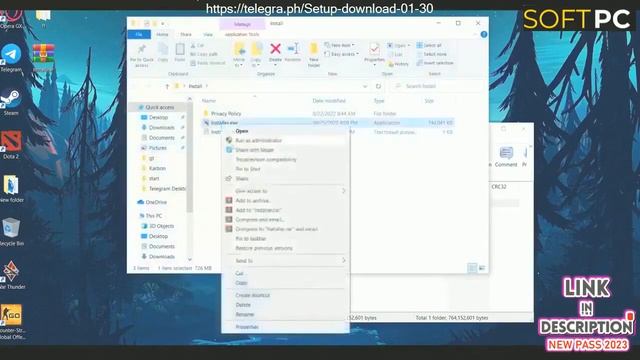Click the navigation pane scrollbar down arrow
This screenshot has height=360, width=640.
click(189, 259)
